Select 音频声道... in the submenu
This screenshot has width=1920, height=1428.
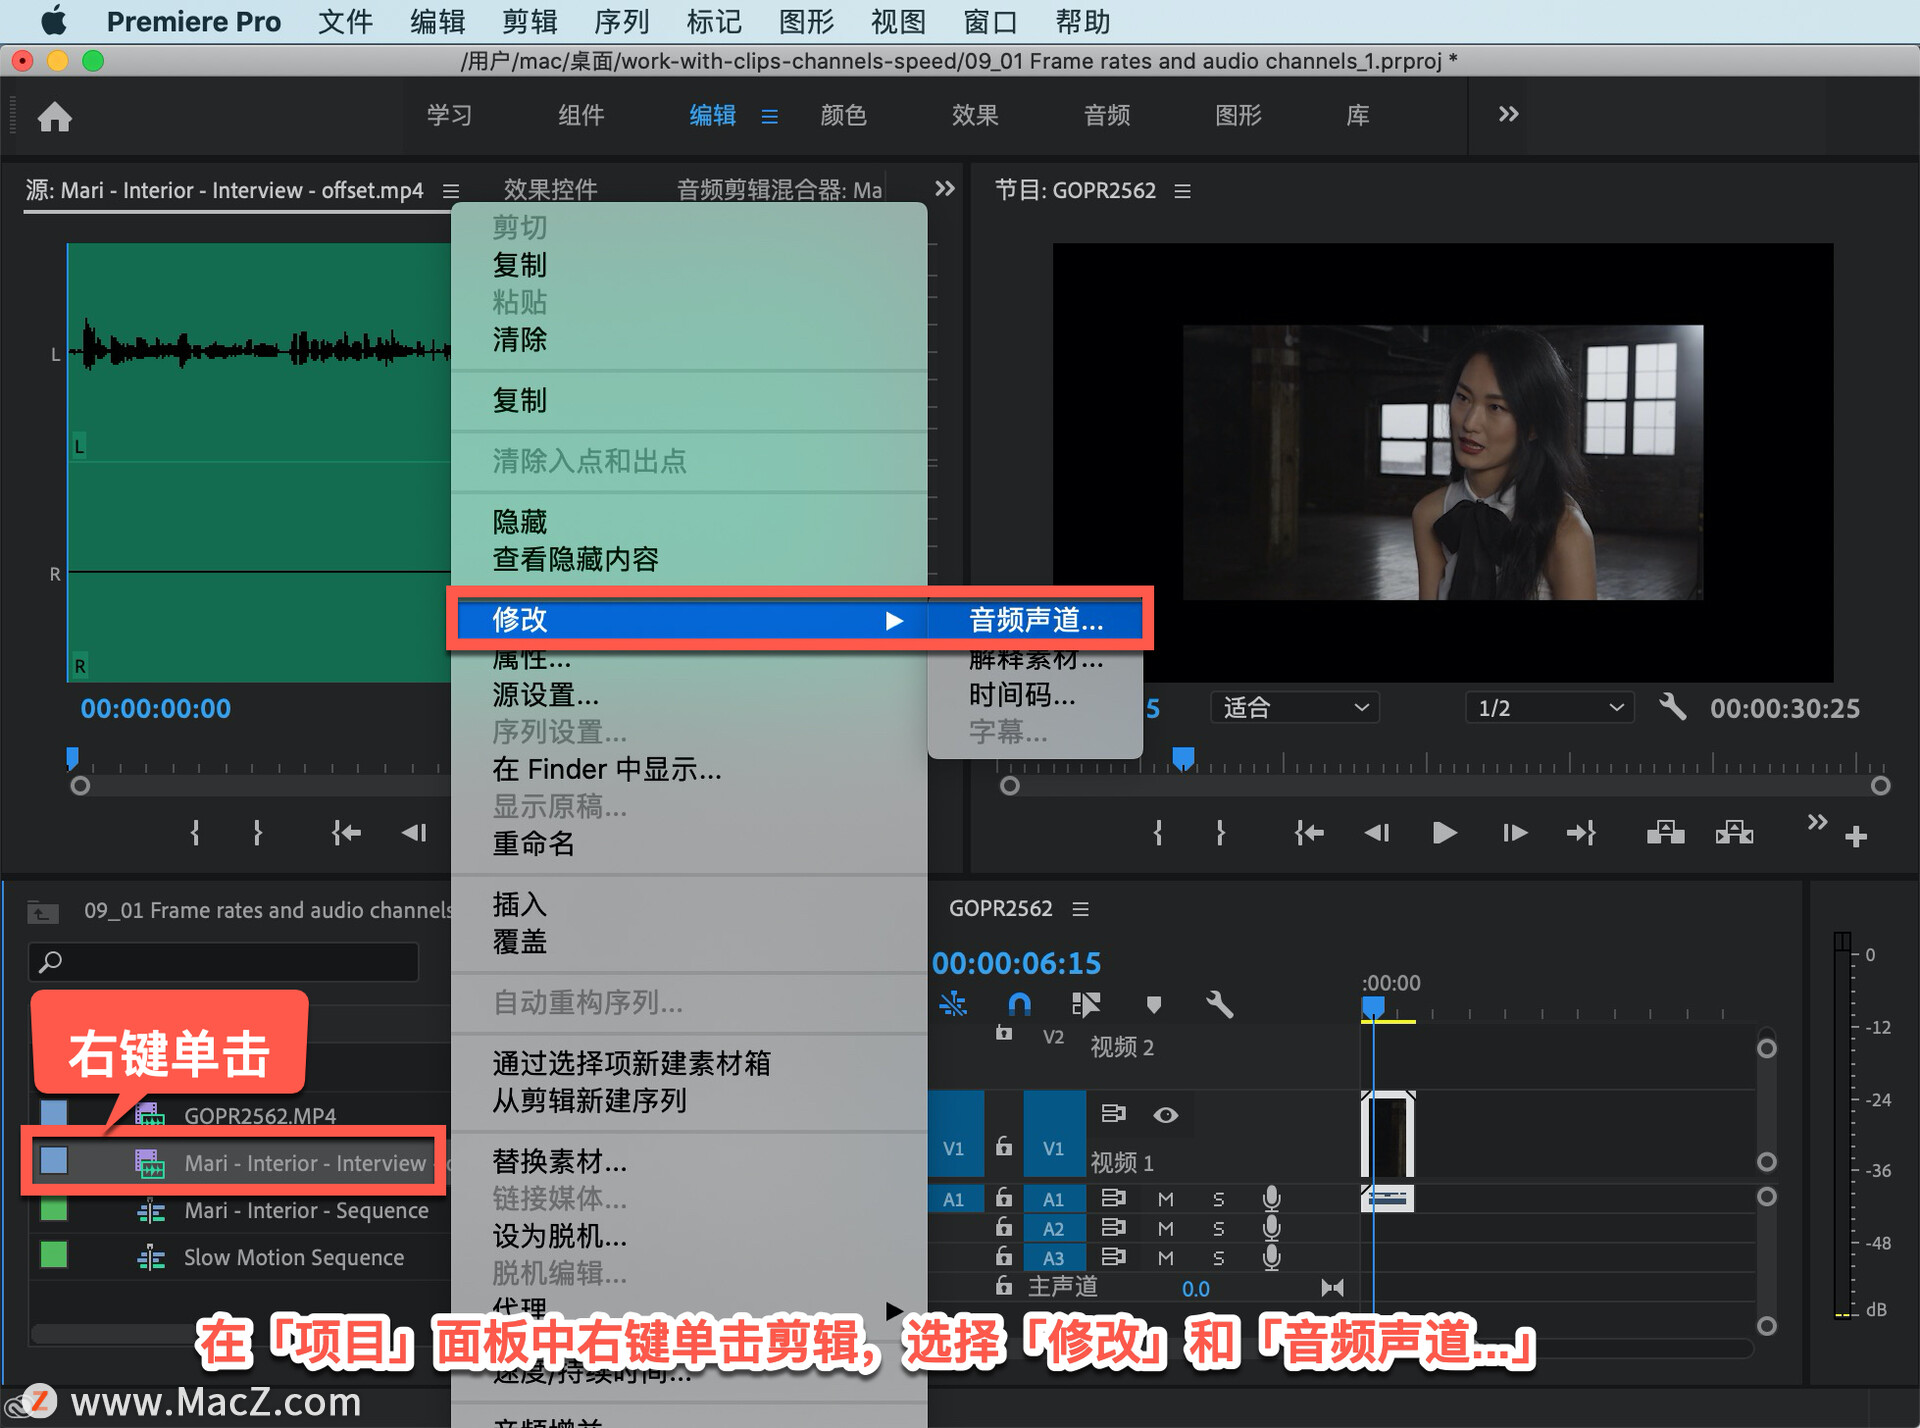pyautogui.click(x=1036, y=620)
